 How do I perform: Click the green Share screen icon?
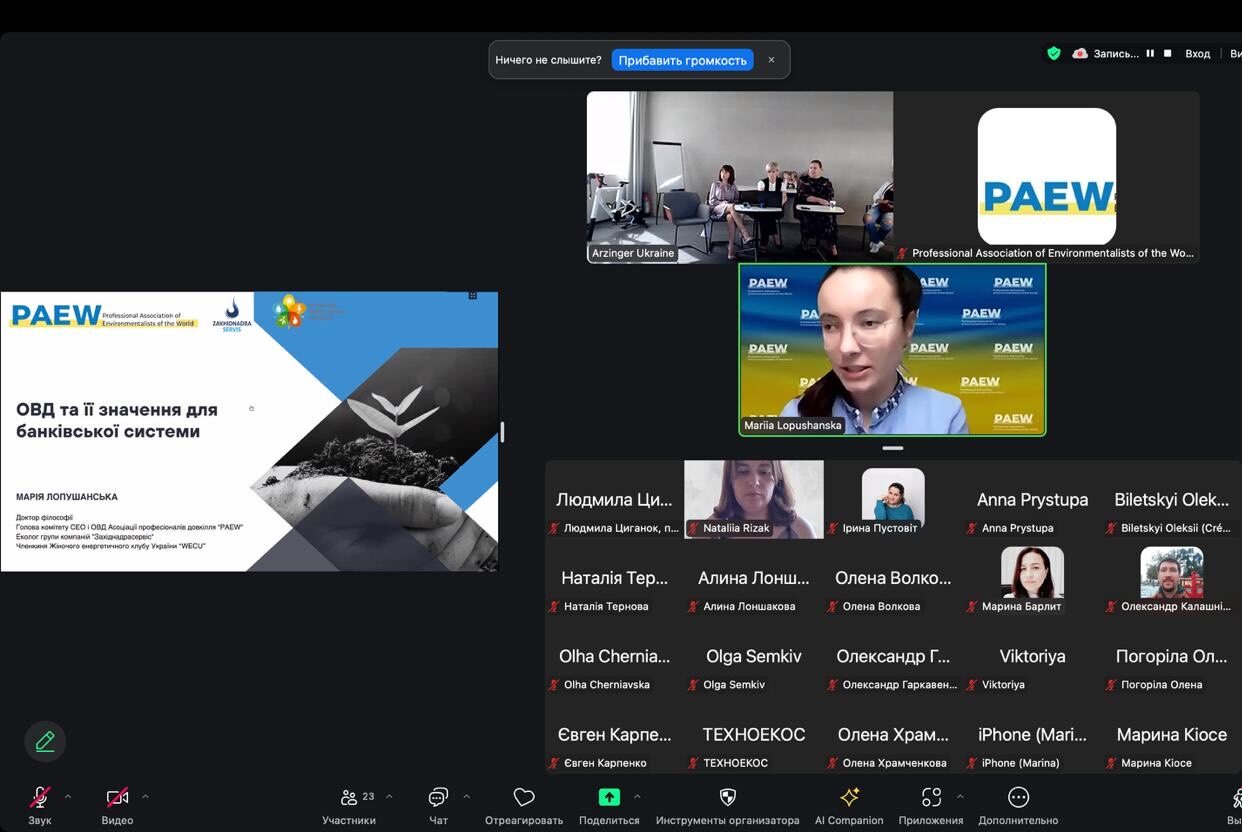pos(609,797)
